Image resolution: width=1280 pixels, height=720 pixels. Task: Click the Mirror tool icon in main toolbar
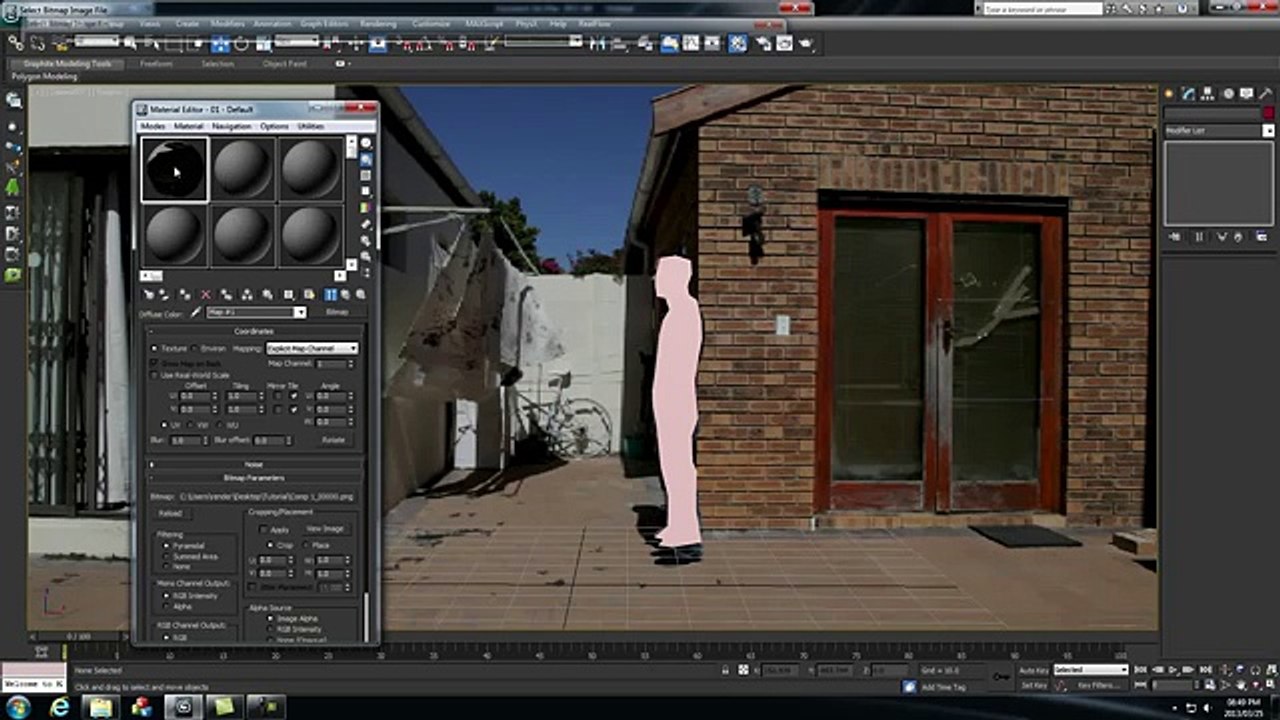pyautogui.click(x=598, y=44)
